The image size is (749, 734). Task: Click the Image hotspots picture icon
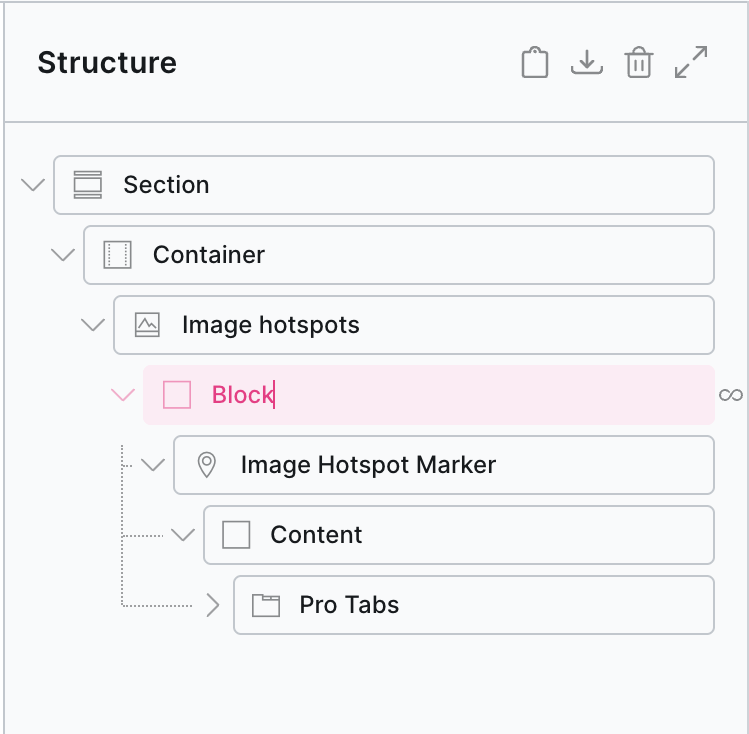pos(147,325)
